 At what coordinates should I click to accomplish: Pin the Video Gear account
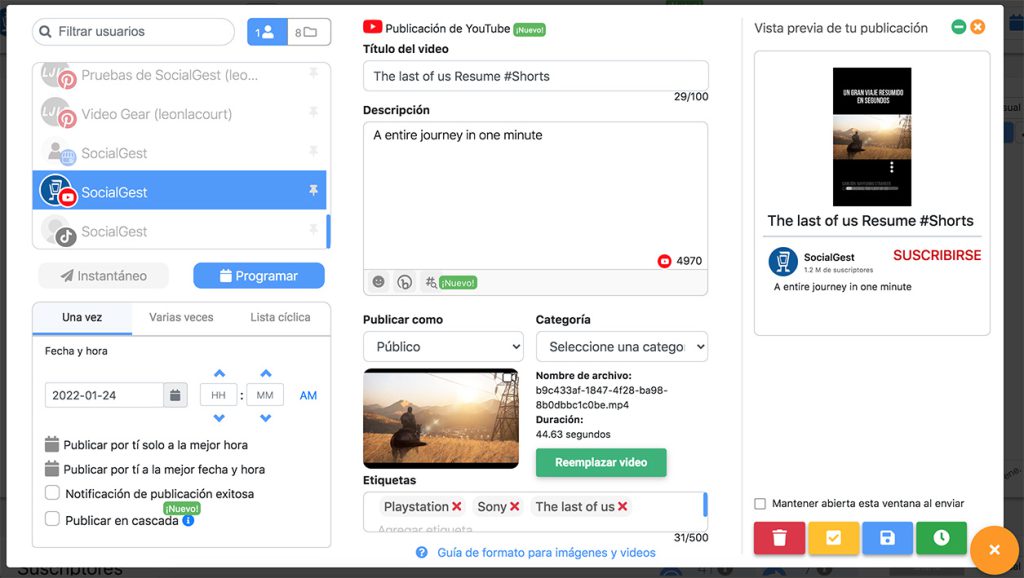(x=313, y=112)
